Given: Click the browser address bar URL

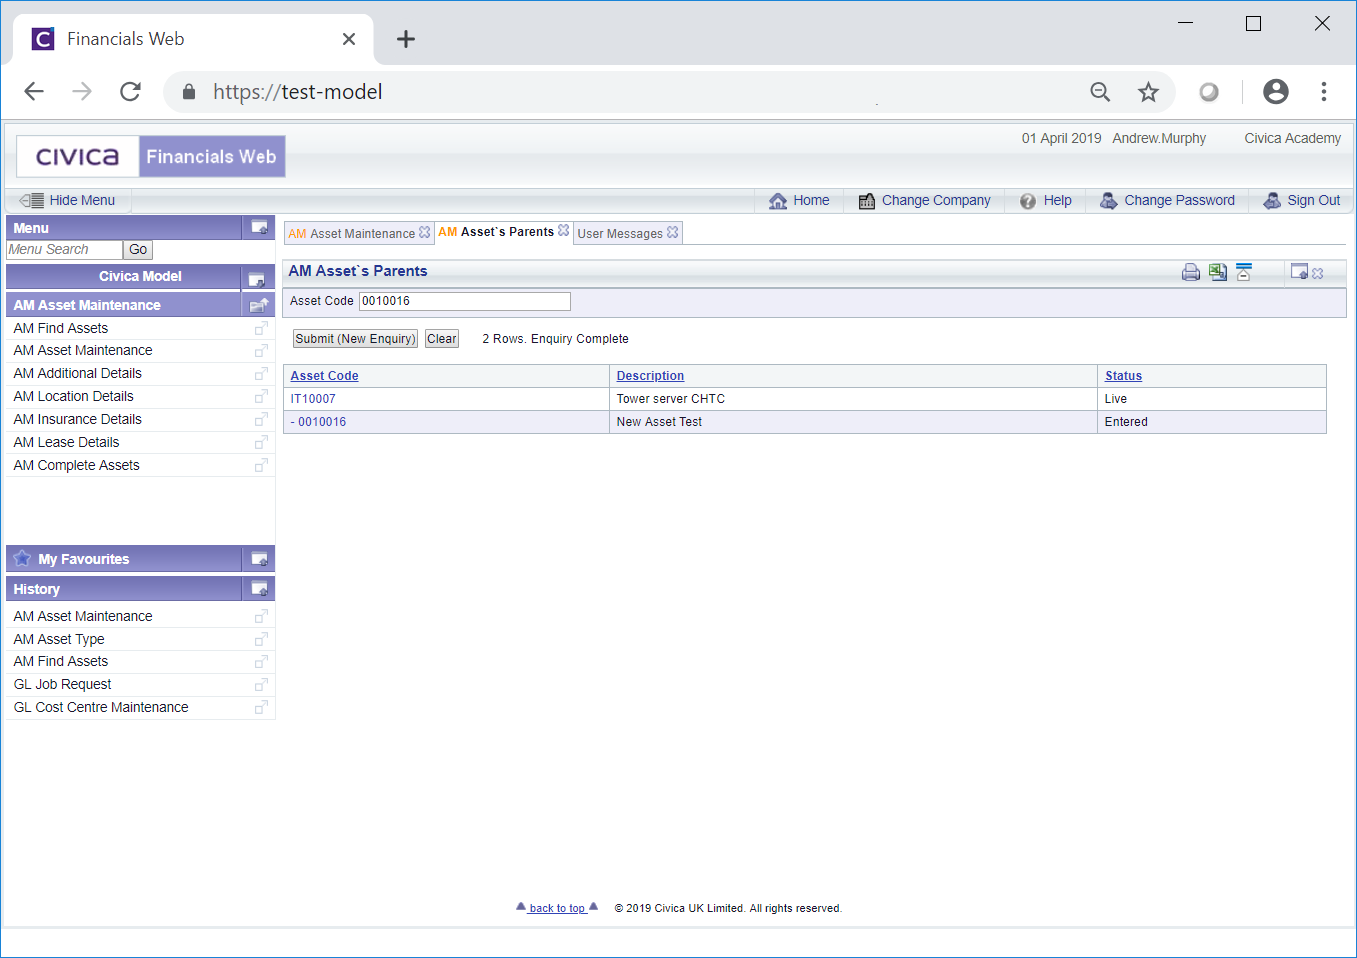Looking at the screenshot, I should [297, 92].
